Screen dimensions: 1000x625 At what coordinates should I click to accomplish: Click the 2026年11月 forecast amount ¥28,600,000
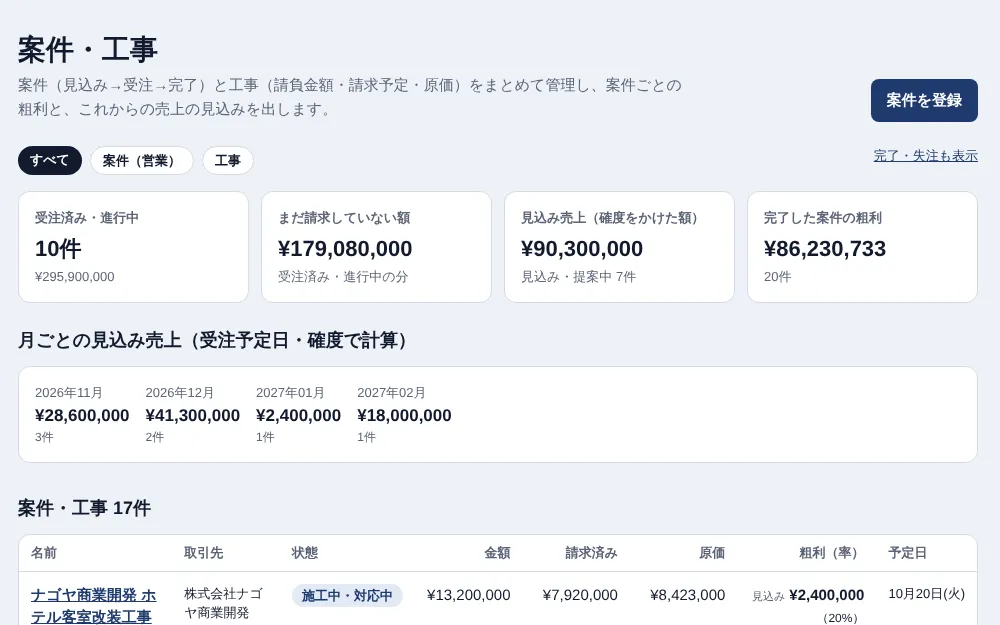pyautogui.click(x=82, y=415)
